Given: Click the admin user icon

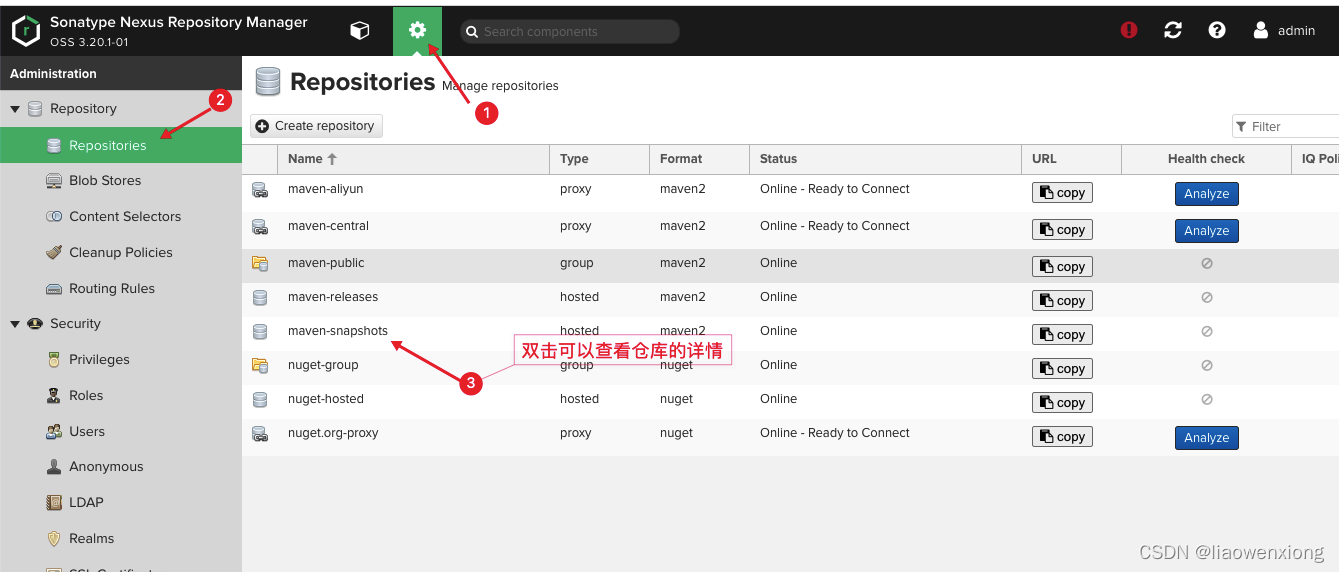Looking at the screenshot, I should point(1261,30).
